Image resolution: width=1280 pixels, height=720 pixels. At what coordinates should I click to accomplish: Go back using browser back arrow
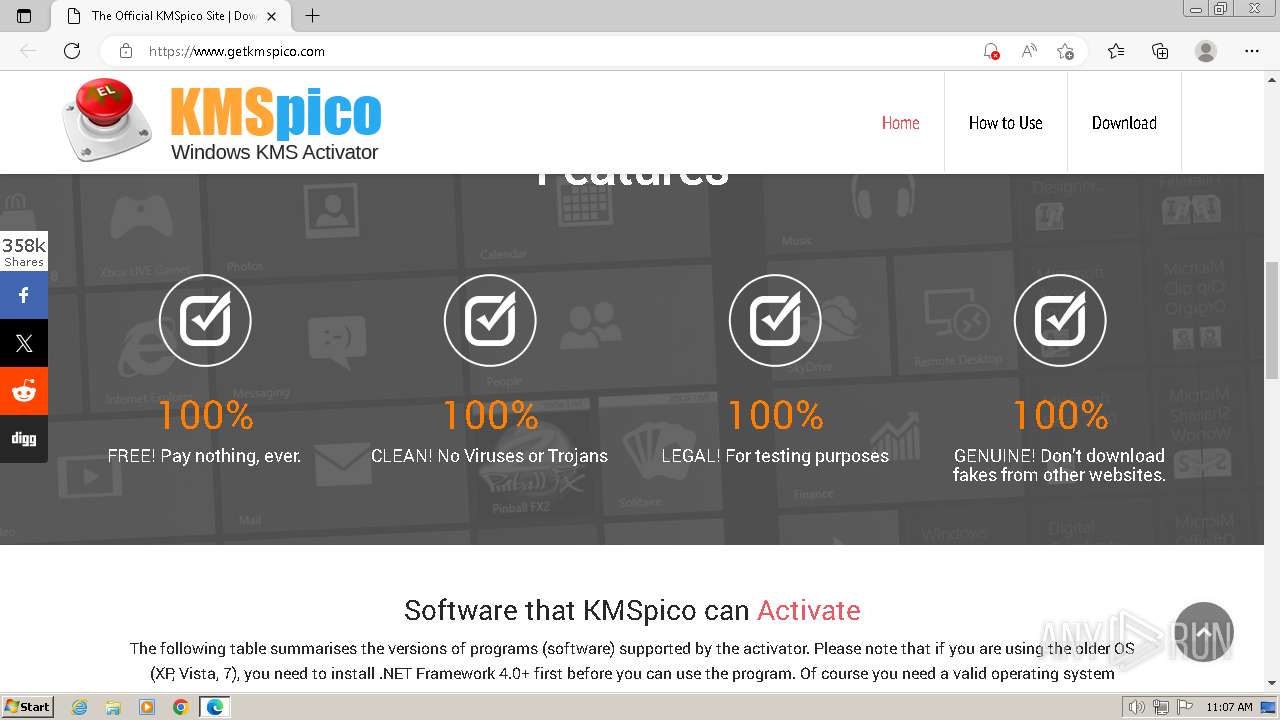pos(28,51)
